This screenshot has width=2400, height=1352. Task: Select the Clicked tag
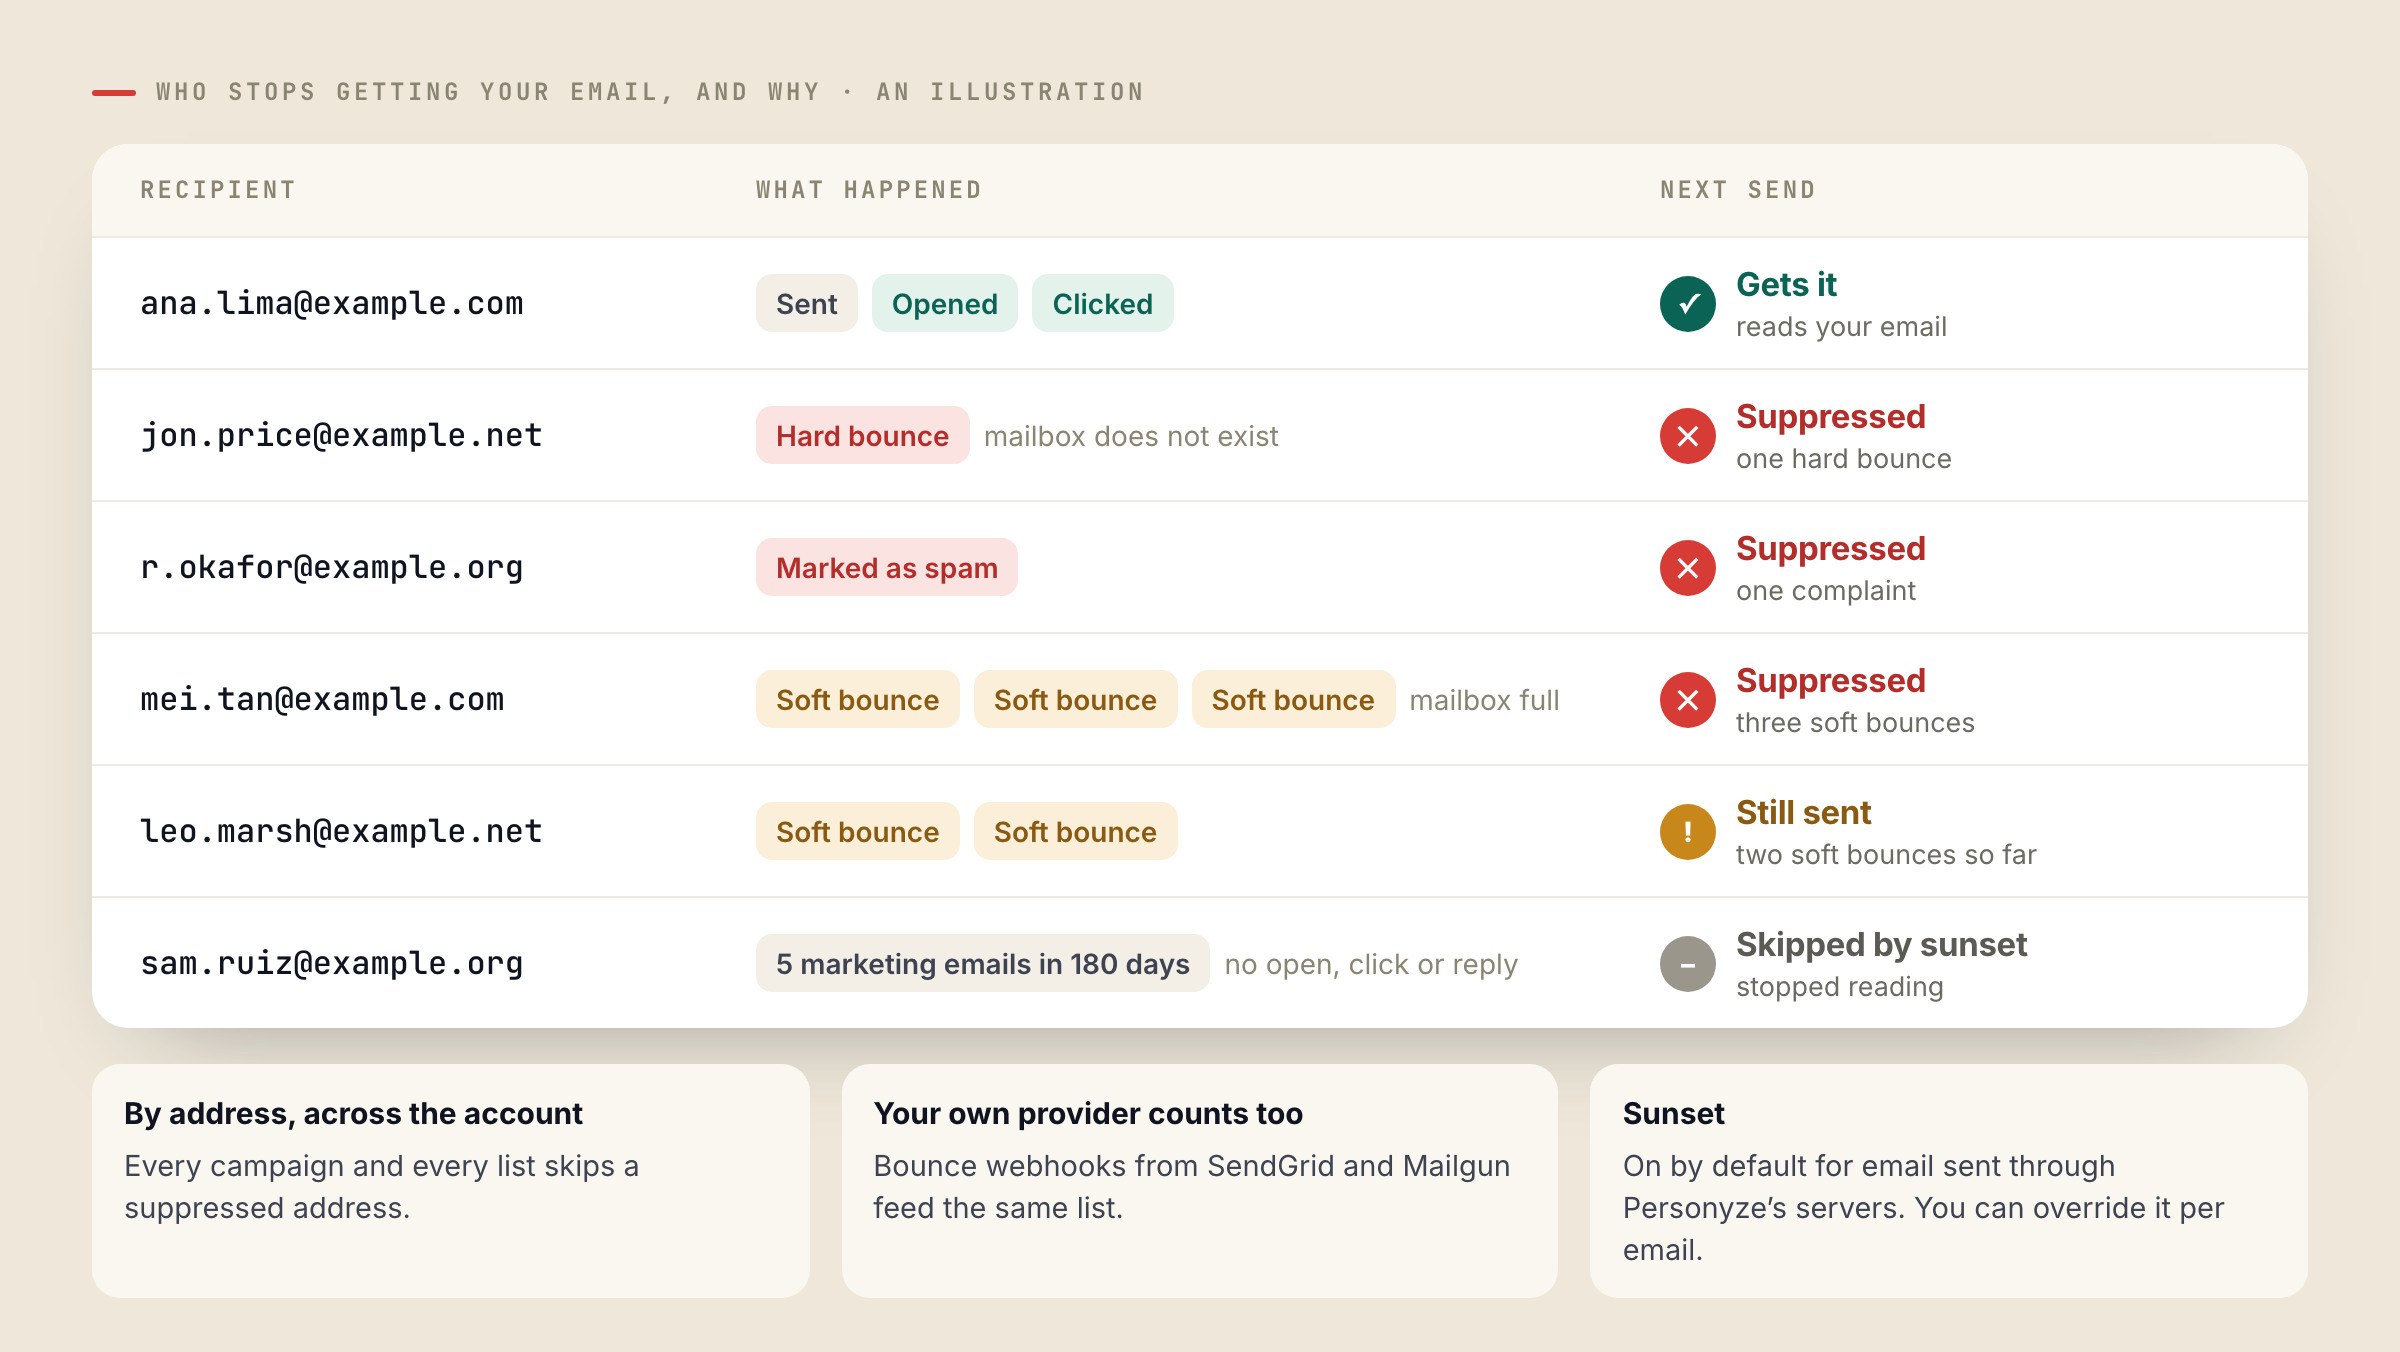point(1103,303)
